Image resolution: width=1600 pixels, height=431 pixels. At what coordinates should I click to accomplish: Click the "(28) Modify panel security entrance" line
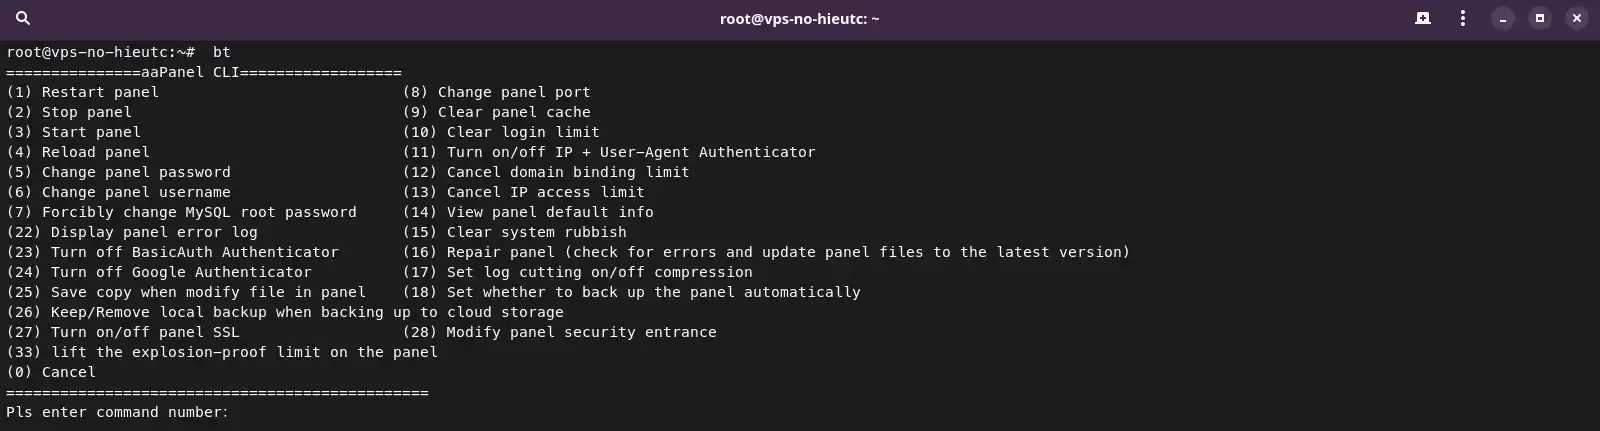559,332
